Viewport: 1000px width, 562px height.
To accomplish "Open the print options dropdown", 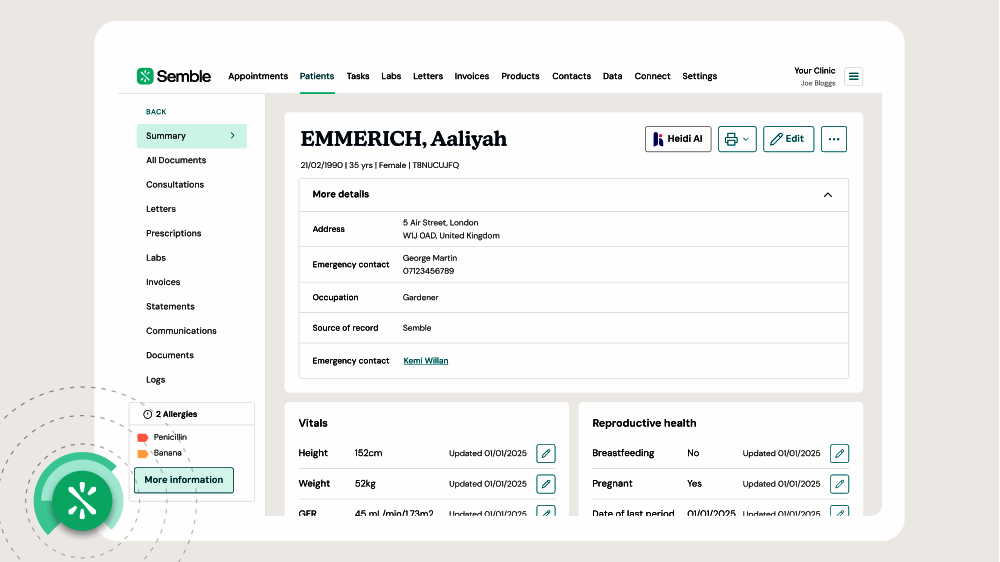I will pyautogui.click(x=737, y=139).
